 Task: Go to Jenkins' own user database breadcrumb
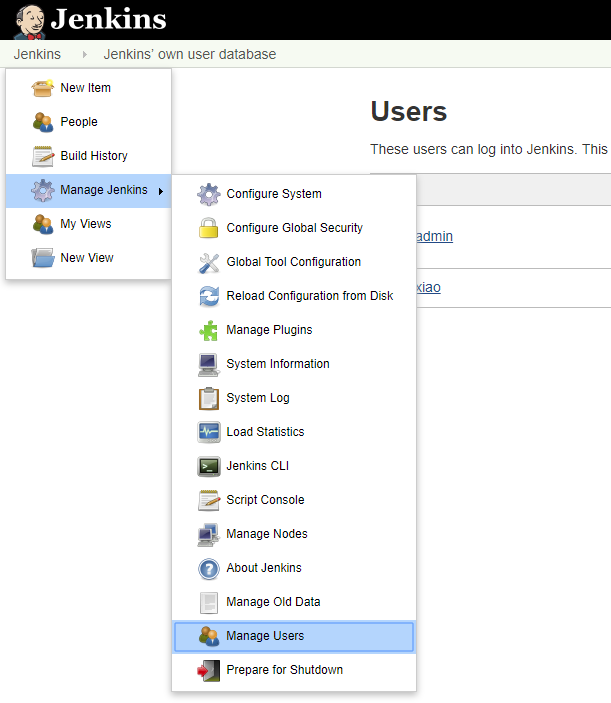189,54
